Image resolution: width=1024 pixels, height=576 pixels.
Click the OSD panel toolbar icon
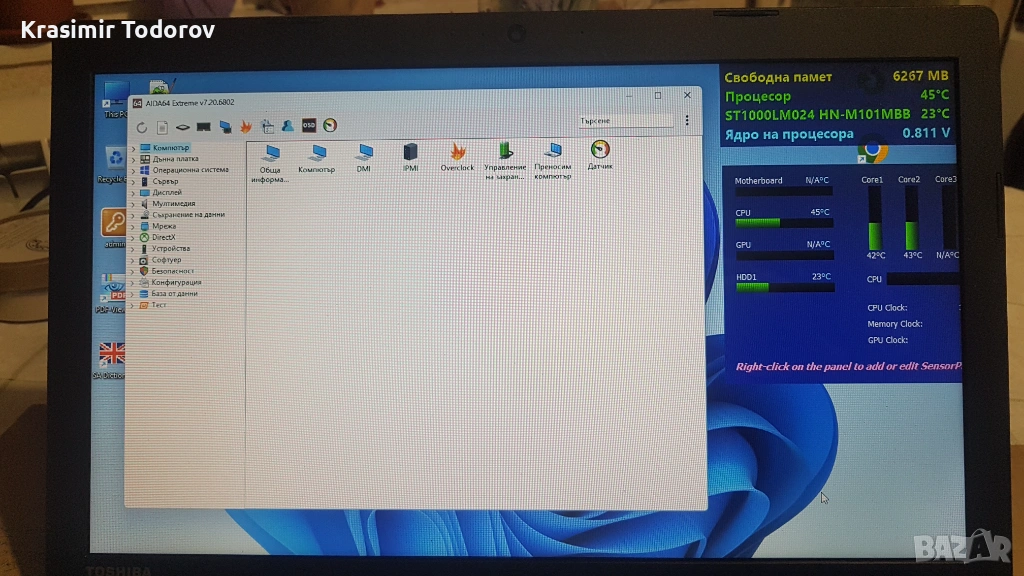(309, 126)
